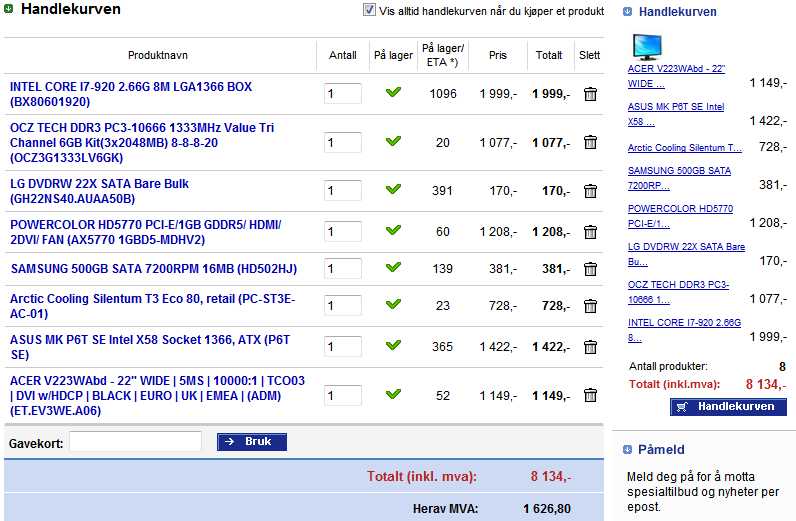
Task: Delete the INTEL CORE I7-920 item via trash icon
Action: point(590,94)
